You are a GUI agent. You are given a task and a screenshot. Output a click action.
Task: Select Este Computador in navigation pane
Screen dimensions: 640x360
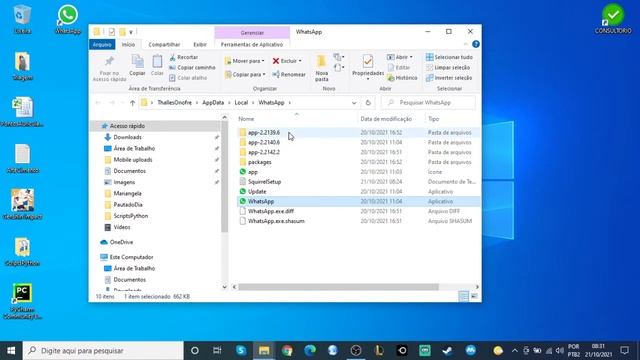coord(131,257)
